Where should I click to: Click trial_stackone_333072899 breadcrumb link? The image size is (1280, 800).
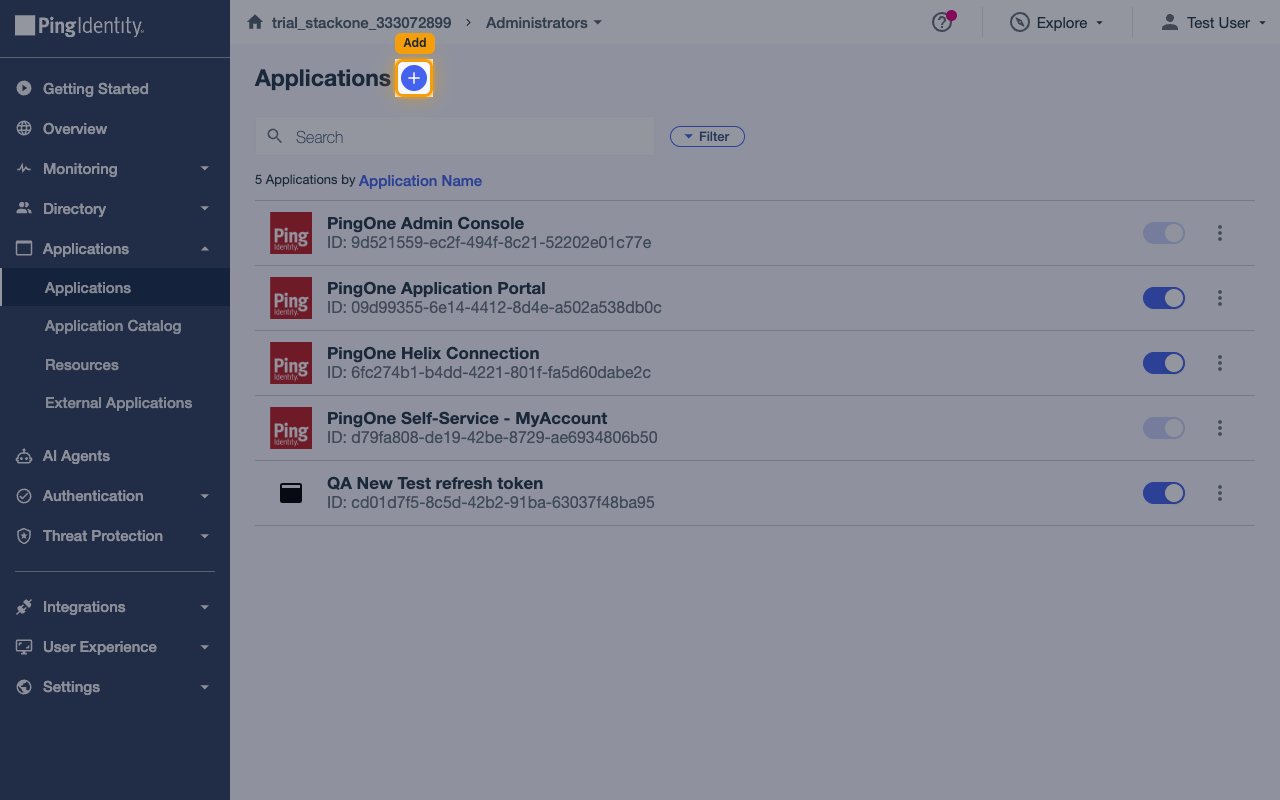(361, 22)
